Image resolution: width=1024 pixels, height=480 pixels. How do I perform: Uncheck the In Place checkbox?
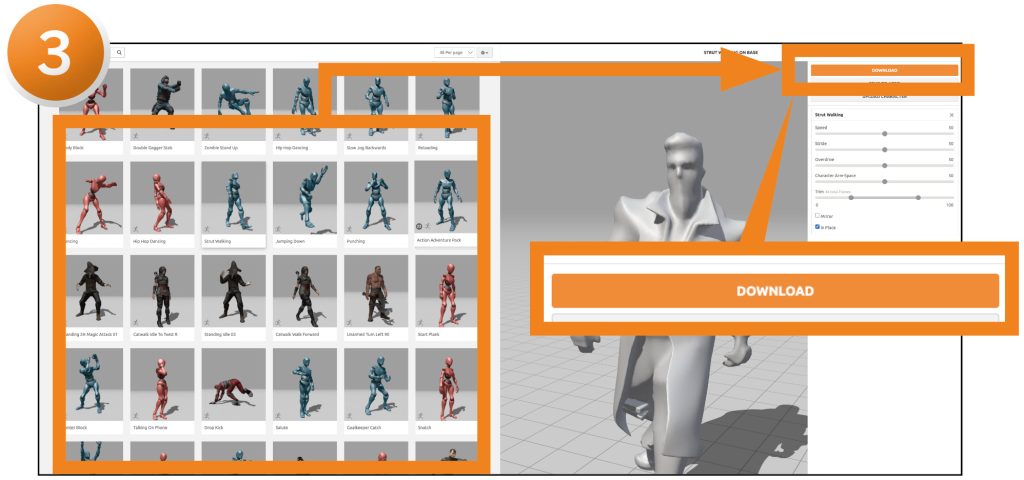(818, 227)
